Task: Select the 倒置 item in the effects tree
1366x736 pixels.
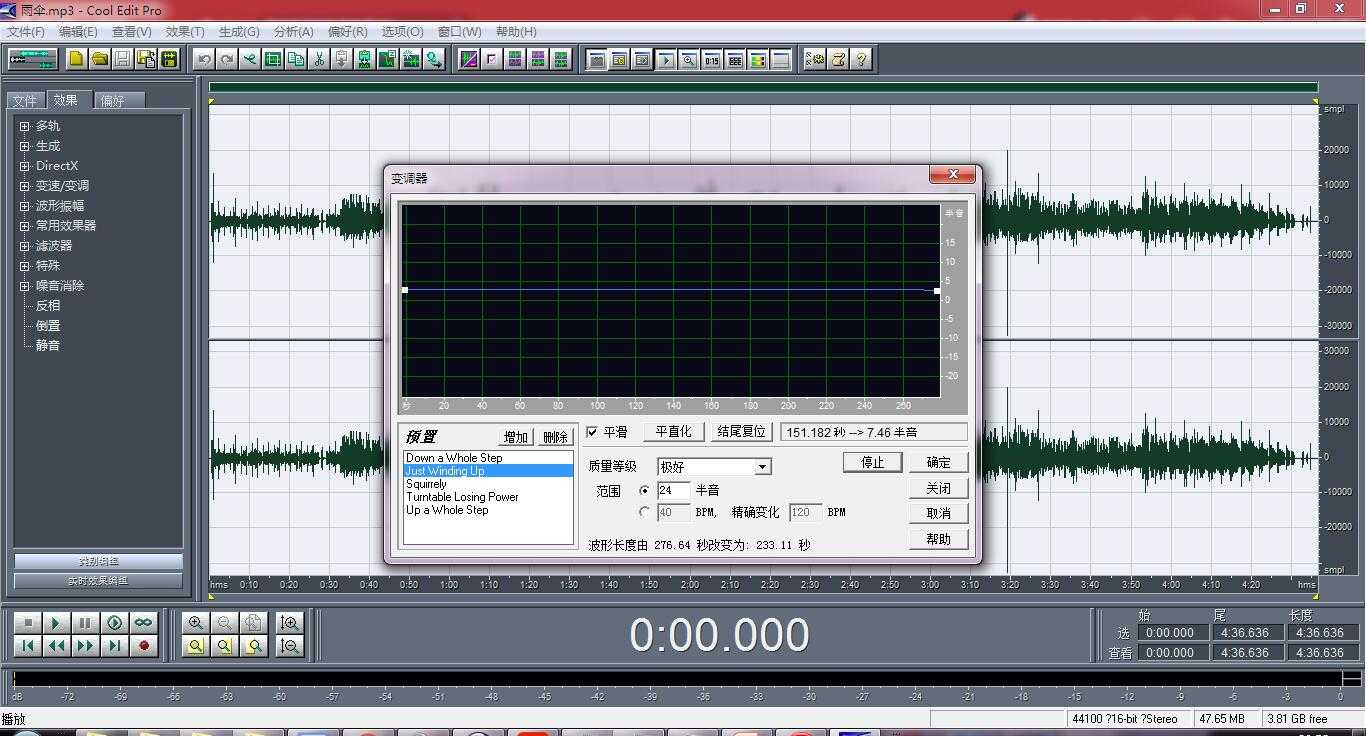Action: (x=48, y=326)
